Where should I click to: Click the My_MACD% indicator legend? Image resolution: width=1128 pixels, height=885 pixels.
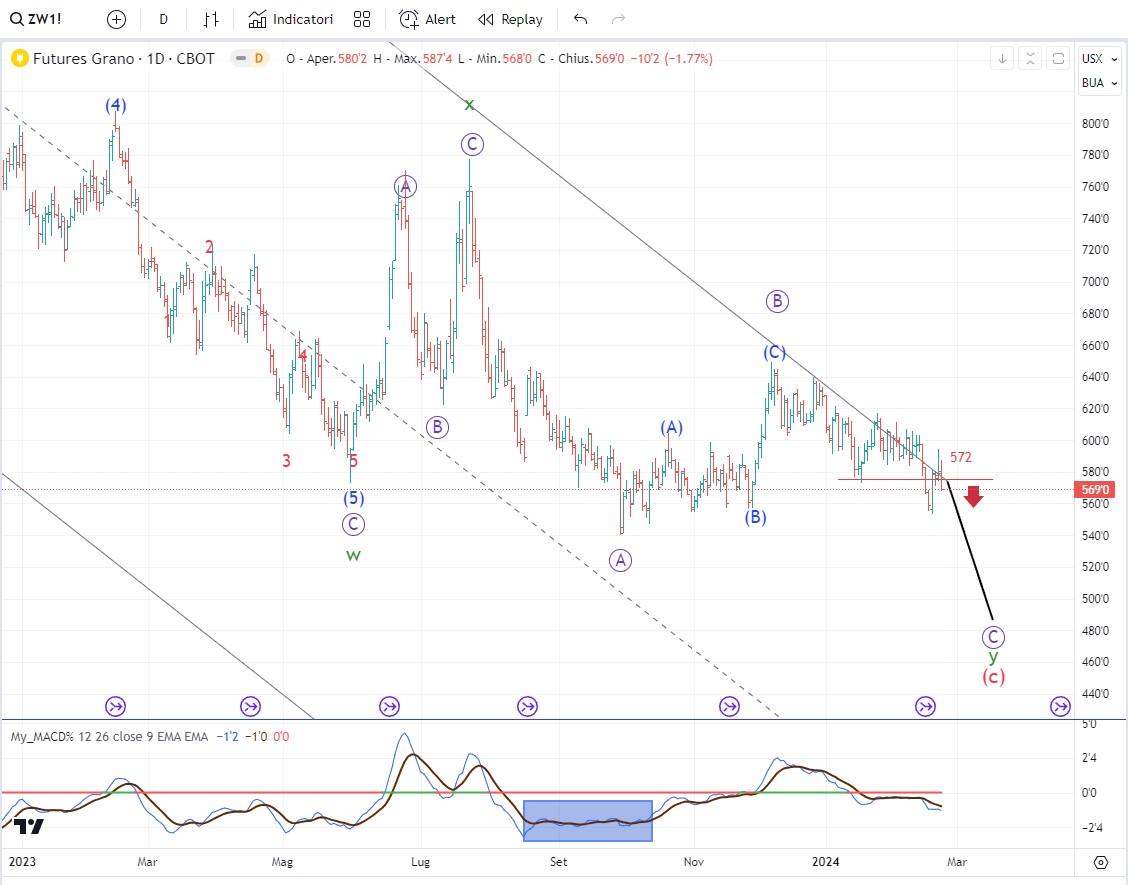(x=109, y=737)
